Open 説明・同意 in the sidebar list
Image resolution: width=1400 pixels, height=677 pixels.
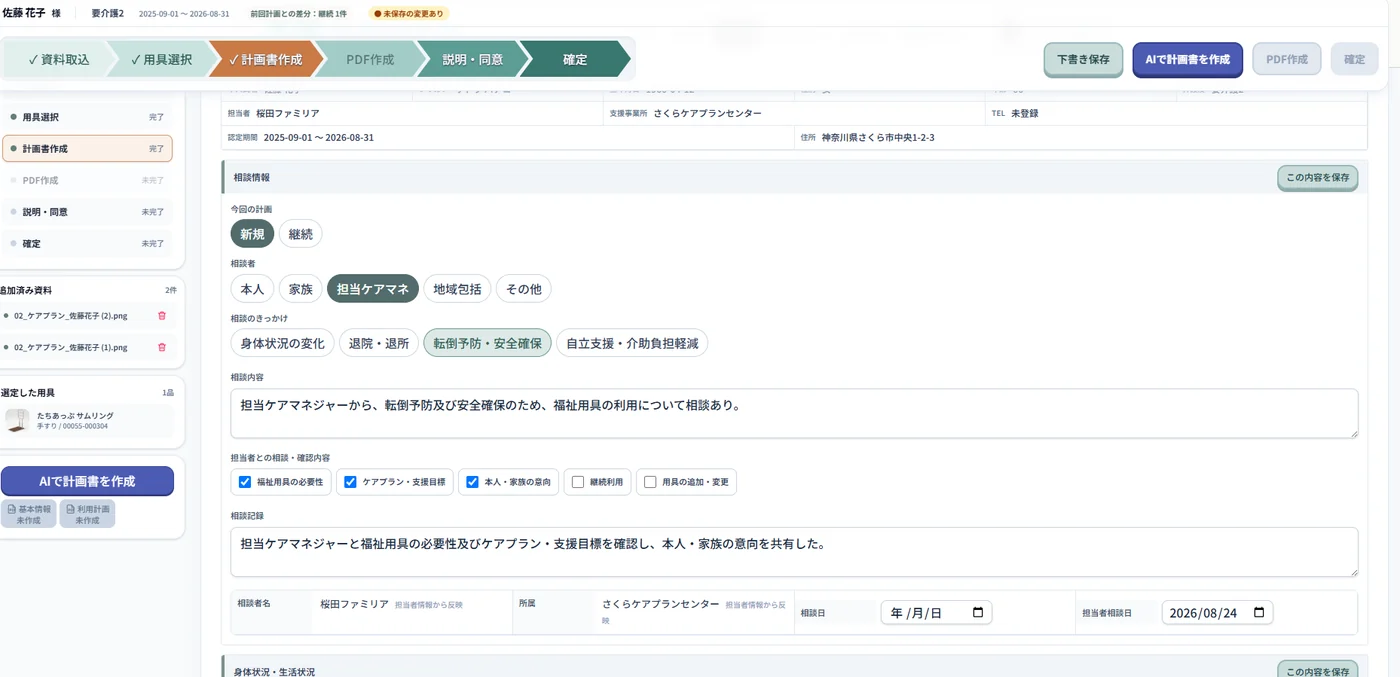click(x=87, y=212)
